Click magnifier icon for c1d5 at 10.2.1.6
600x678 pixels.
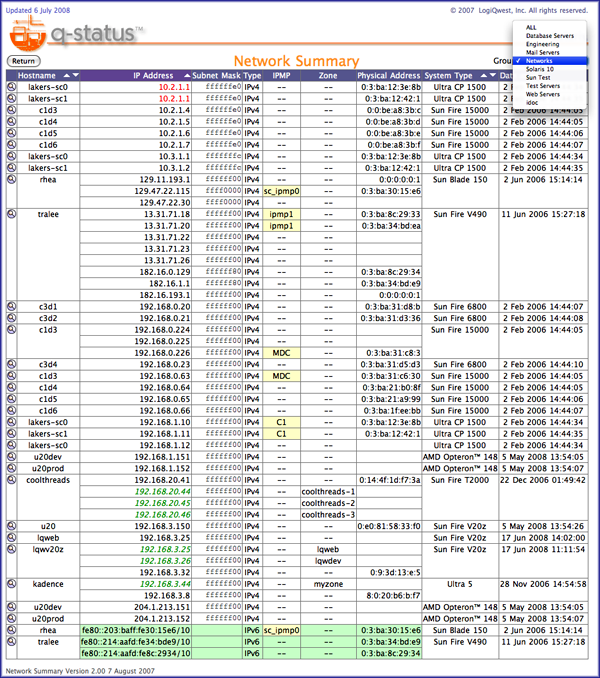point(12,133)
